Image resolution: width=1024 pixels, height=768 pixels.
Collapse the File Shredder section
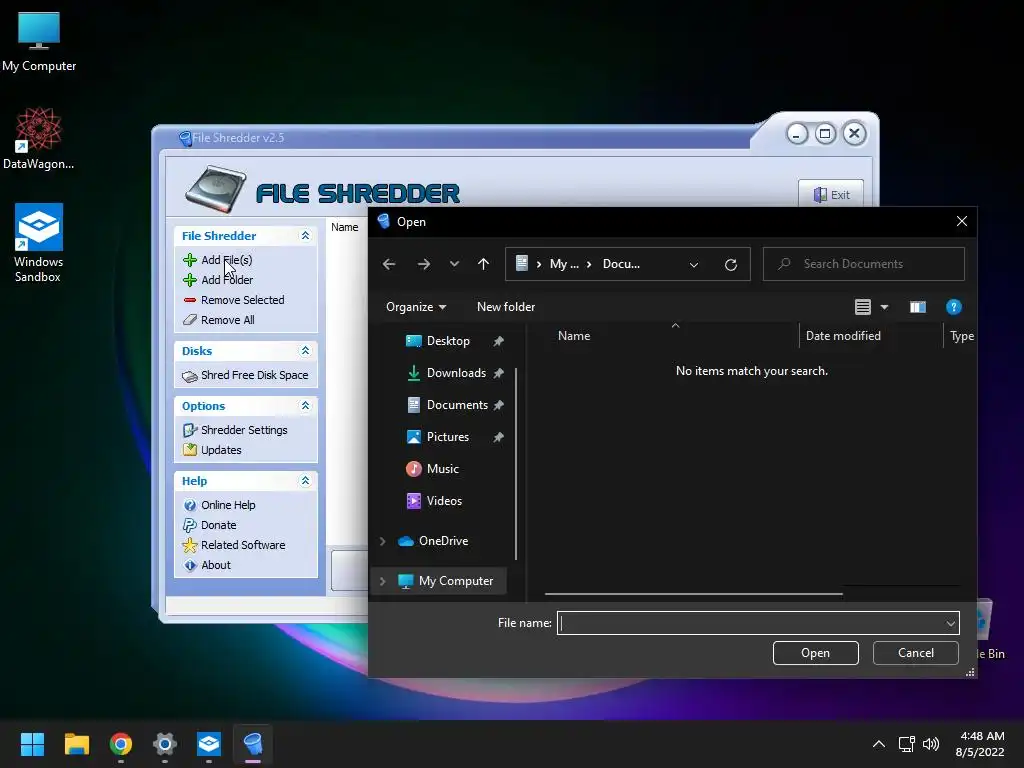305,236
